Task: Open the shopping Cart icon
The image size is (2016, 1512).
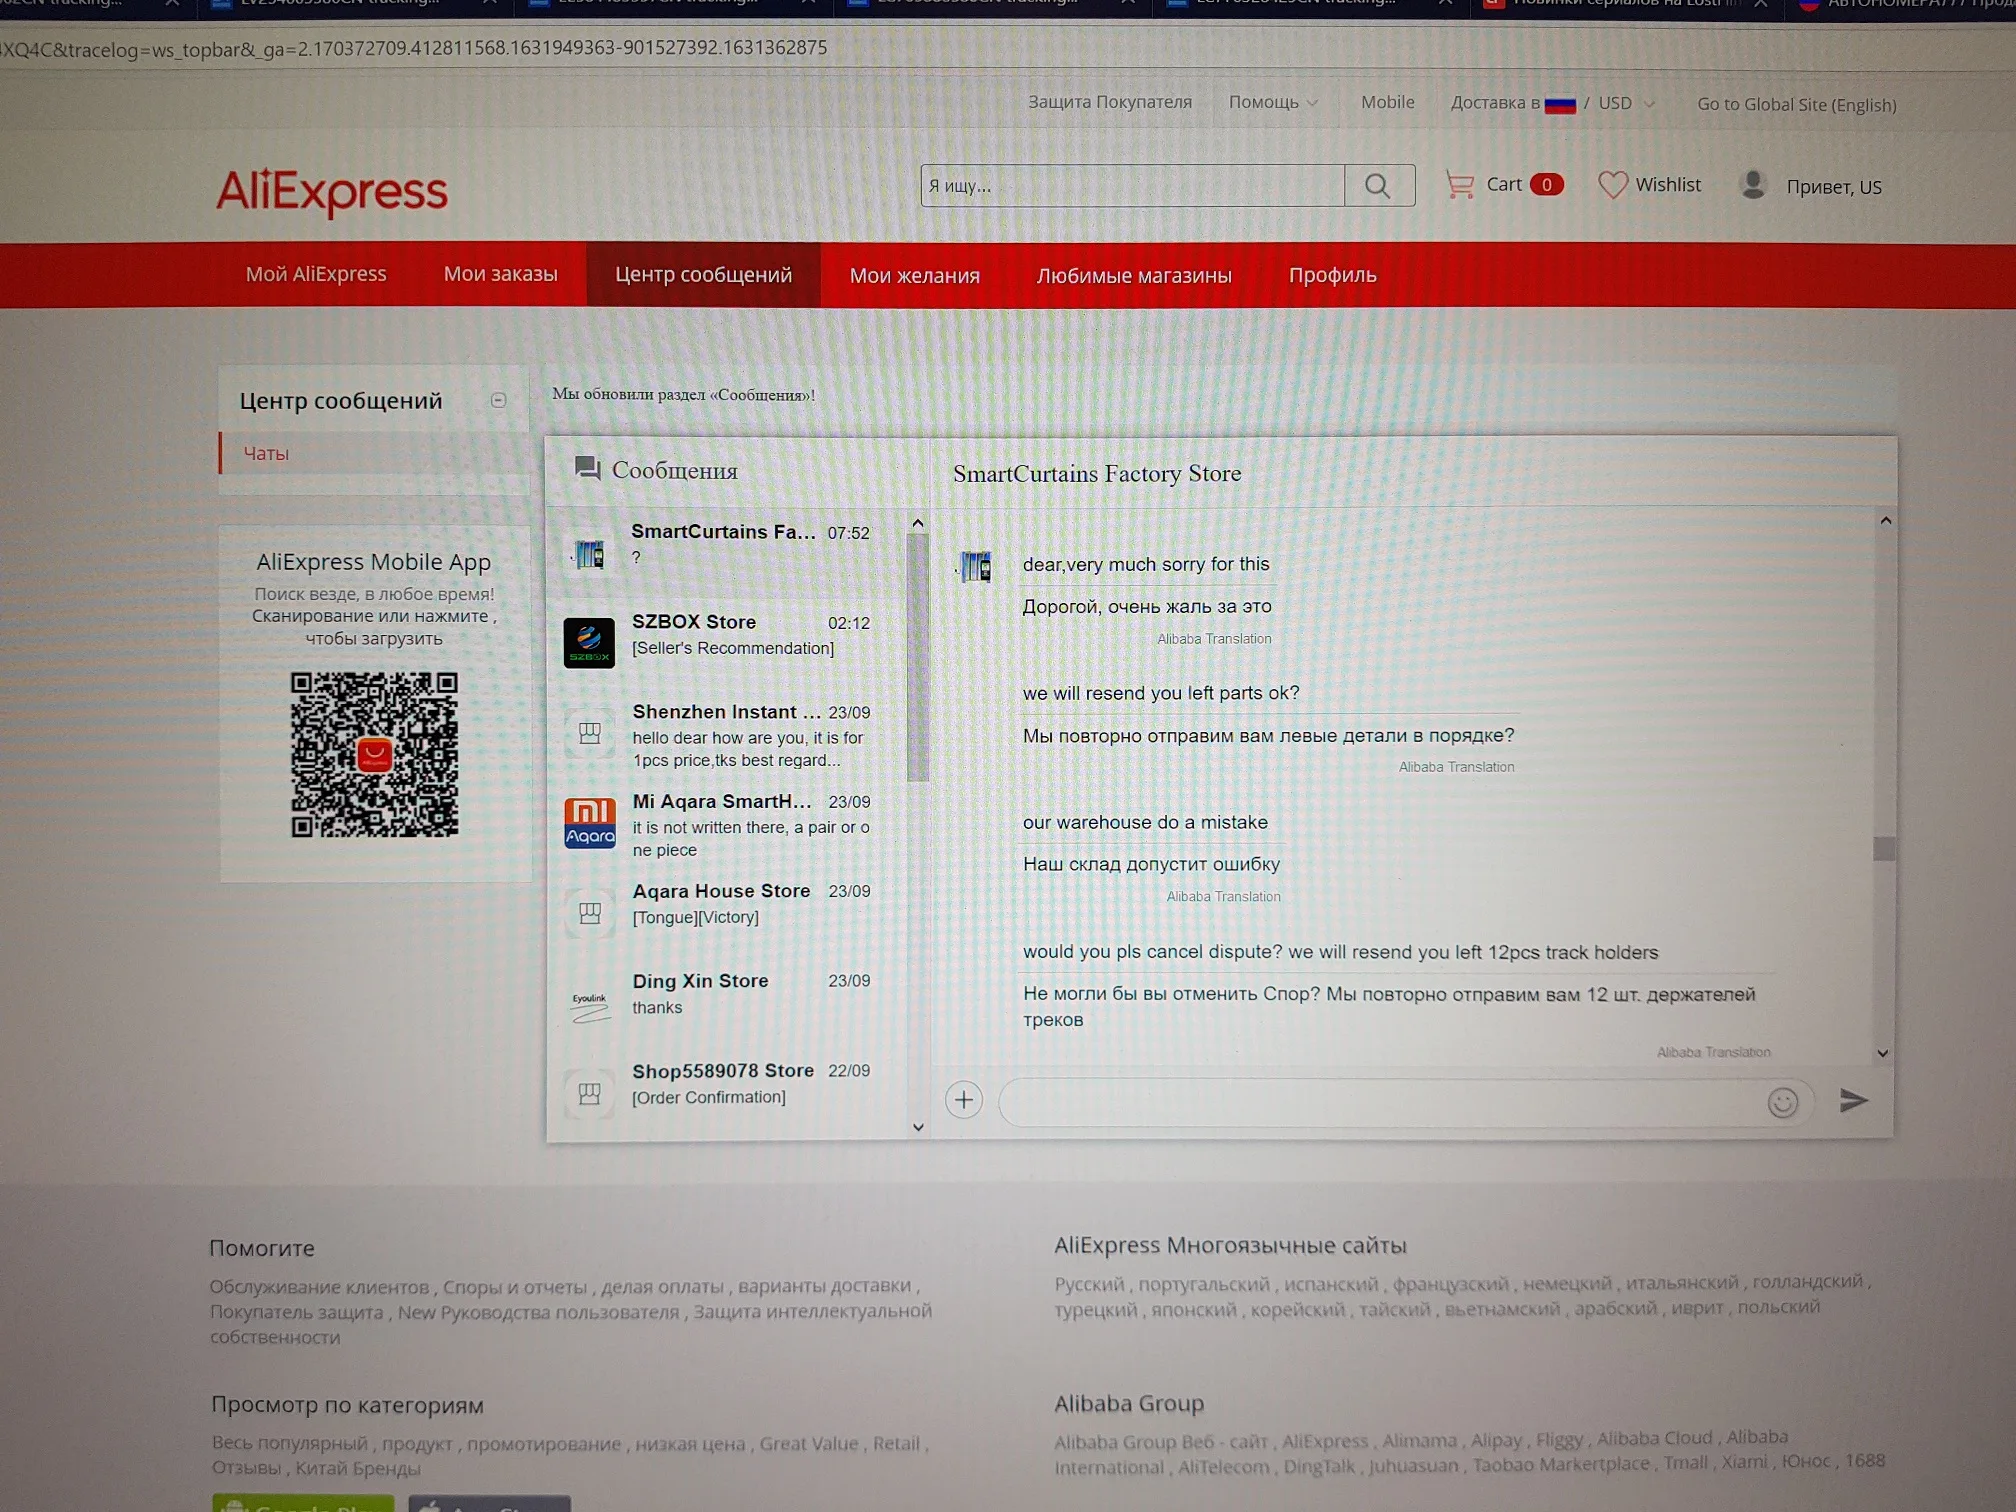Action: tap(1460, 185)
